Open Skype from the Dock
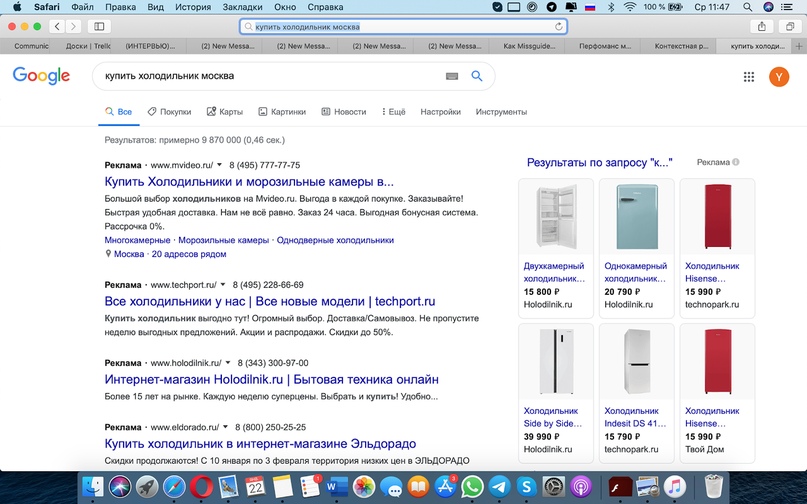 (x=527, y=486)
